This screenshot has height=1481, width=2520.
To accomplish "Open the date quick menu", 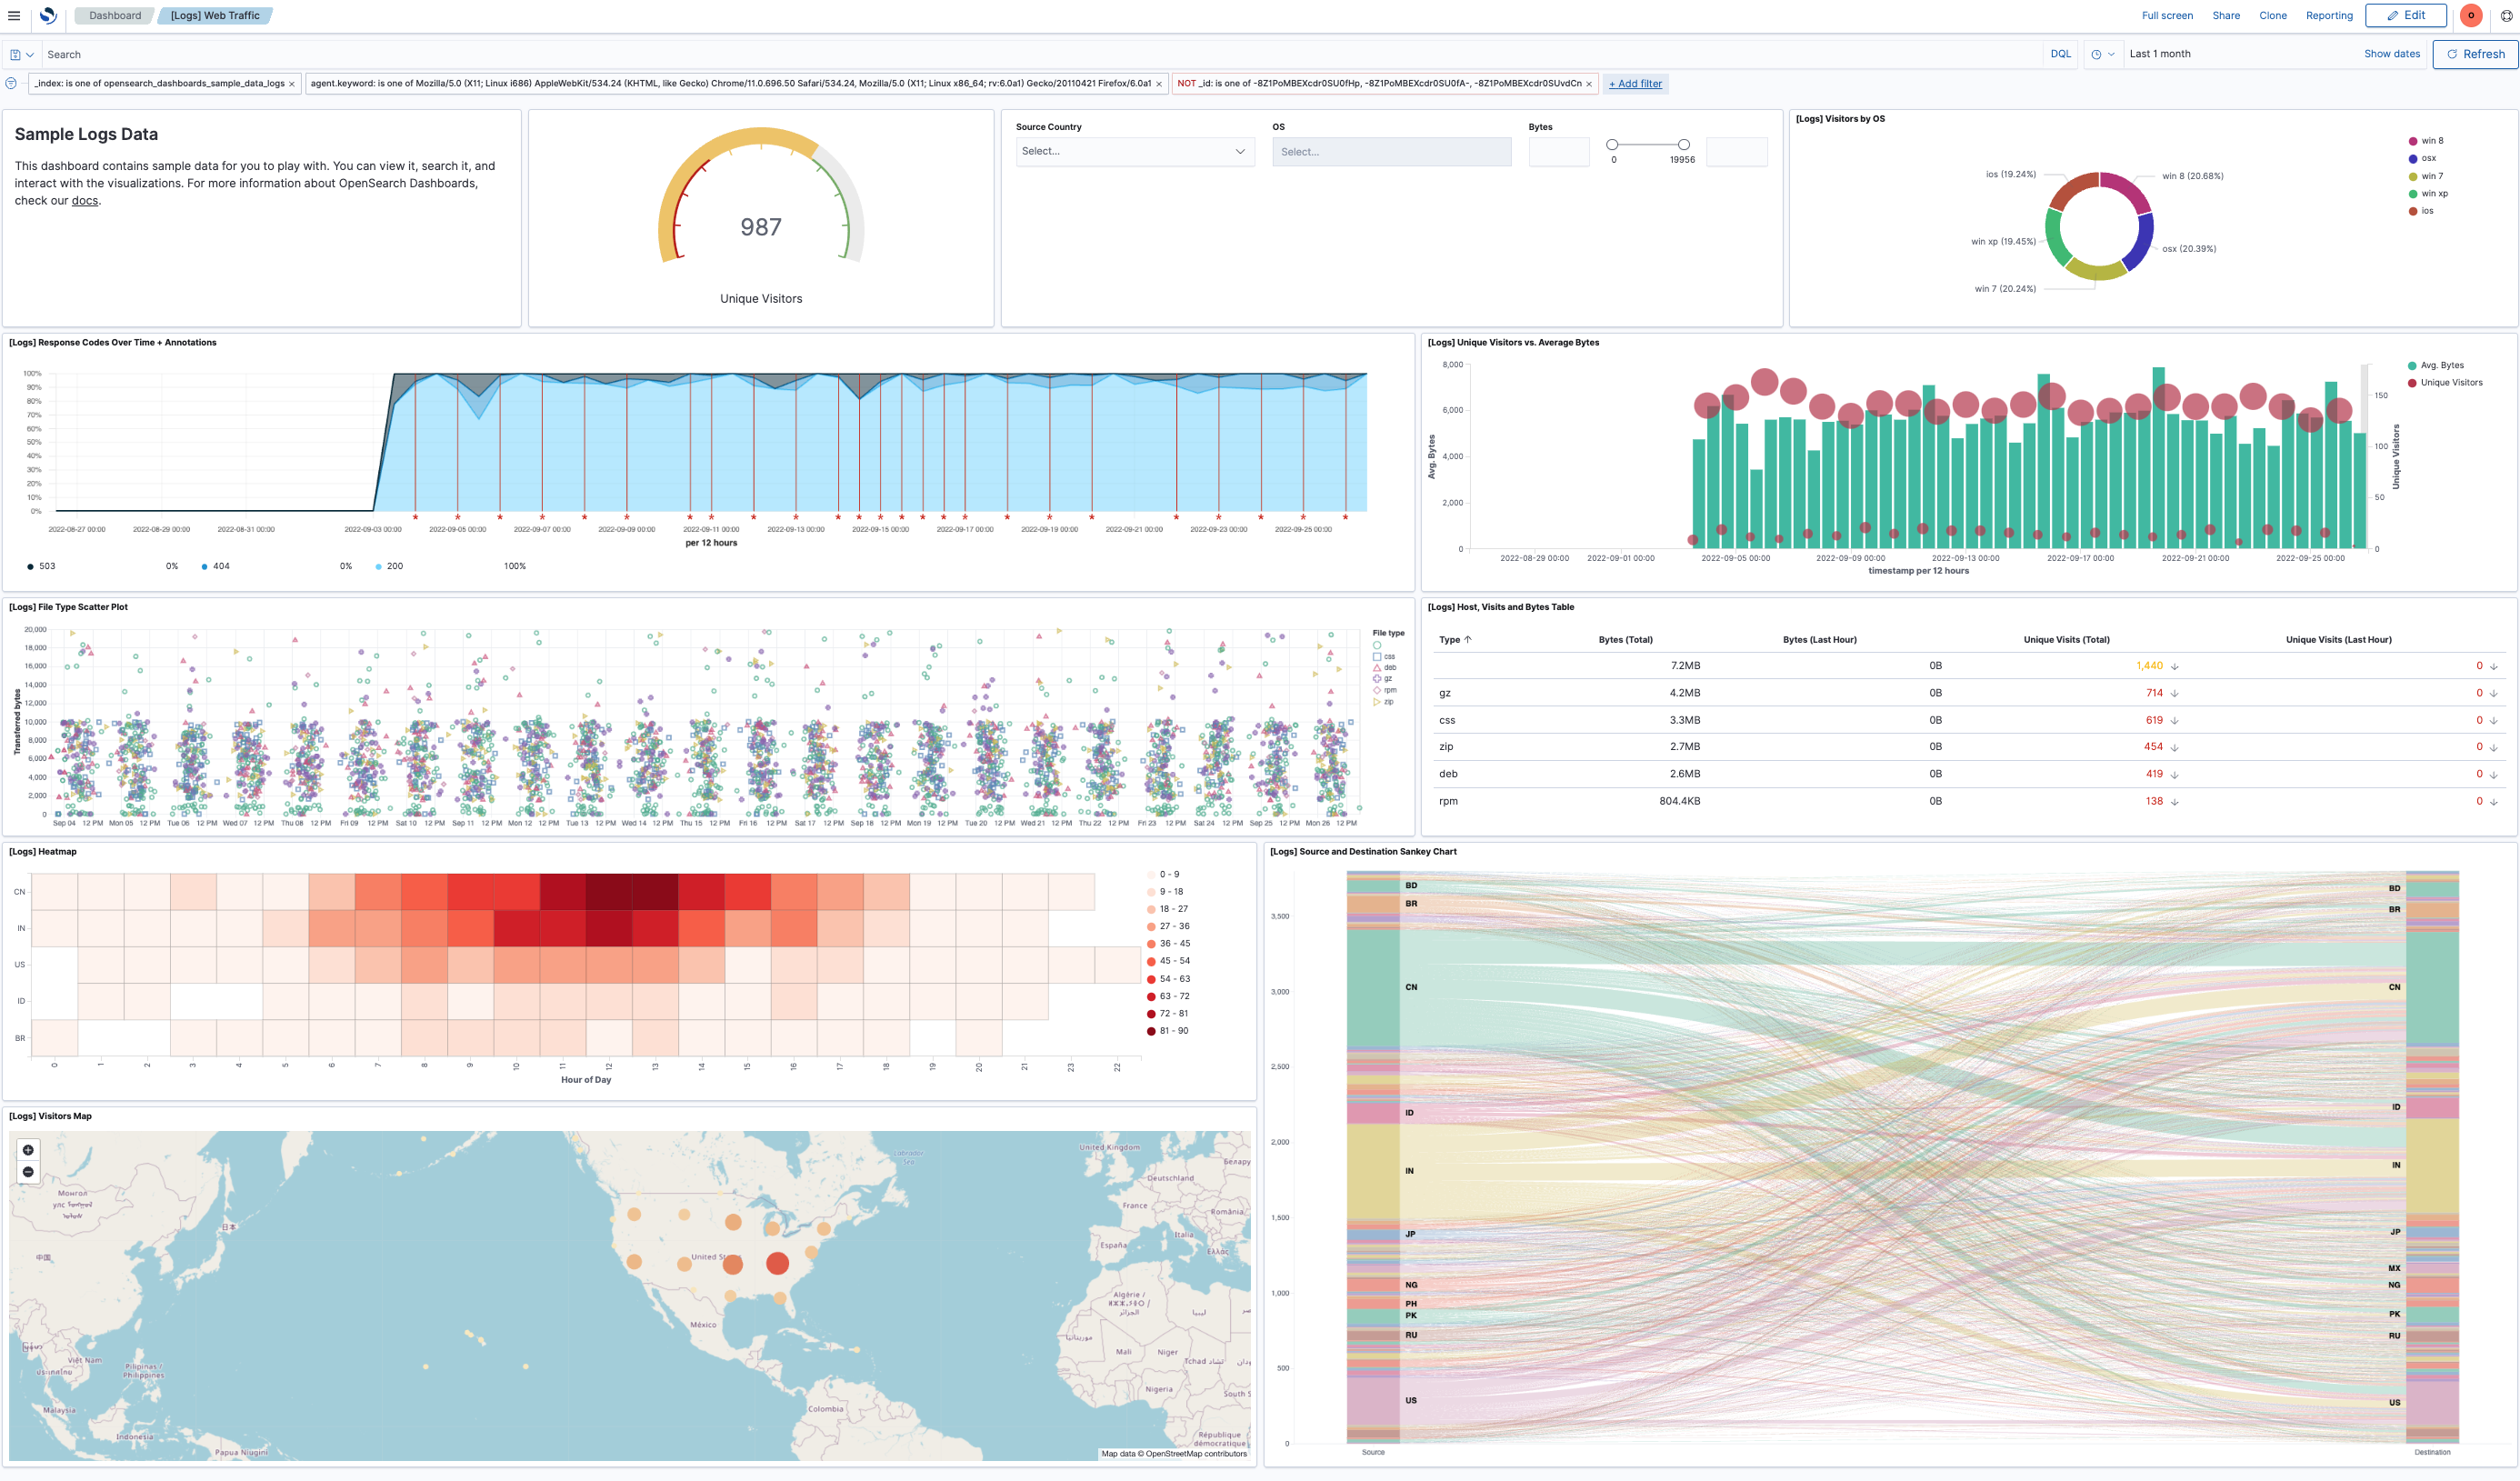I will point(2103,54).
